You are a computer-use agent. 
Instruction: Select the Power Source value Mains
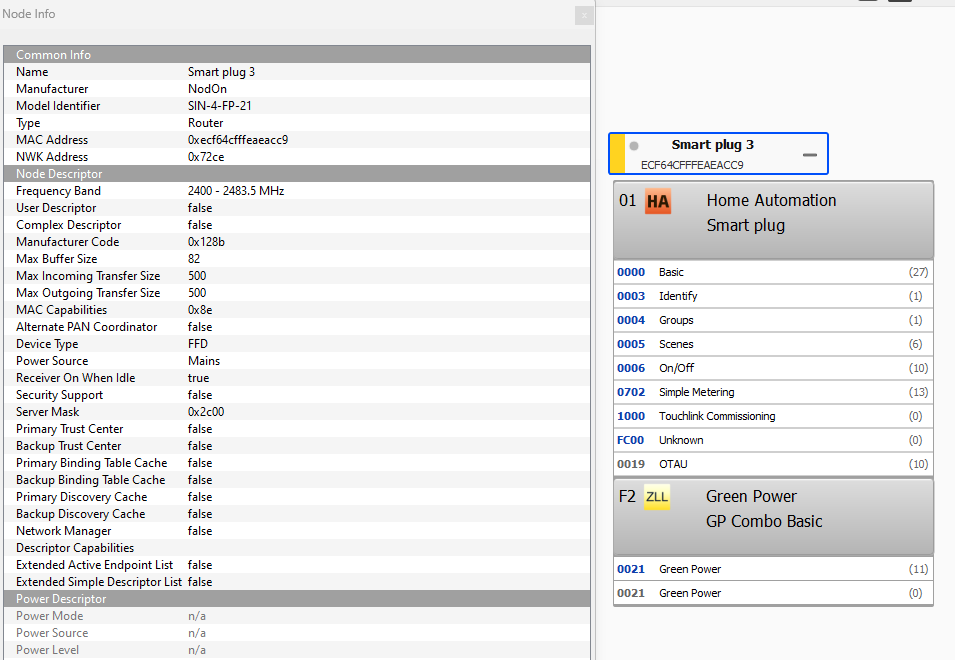coord(204,361)
